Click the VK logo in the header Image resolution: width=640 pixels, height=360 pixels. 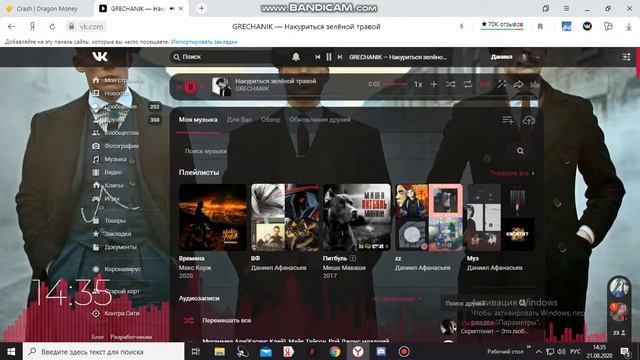click(x=100, y=56)
